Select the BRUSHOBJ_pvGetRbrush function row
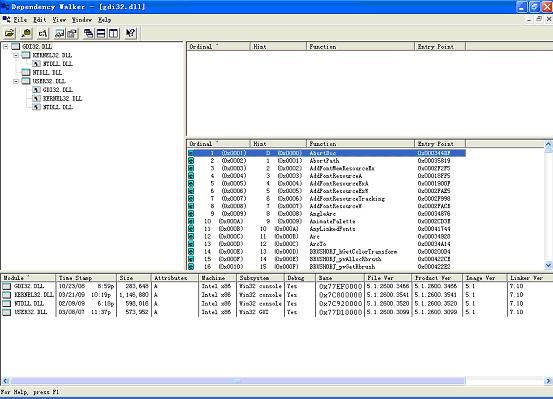This screenshot has width=553, height=399. tap(327, 267)
